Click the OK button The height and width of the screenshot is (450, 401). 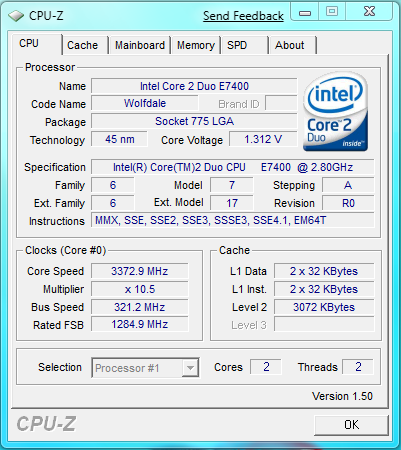click(351, 425)
